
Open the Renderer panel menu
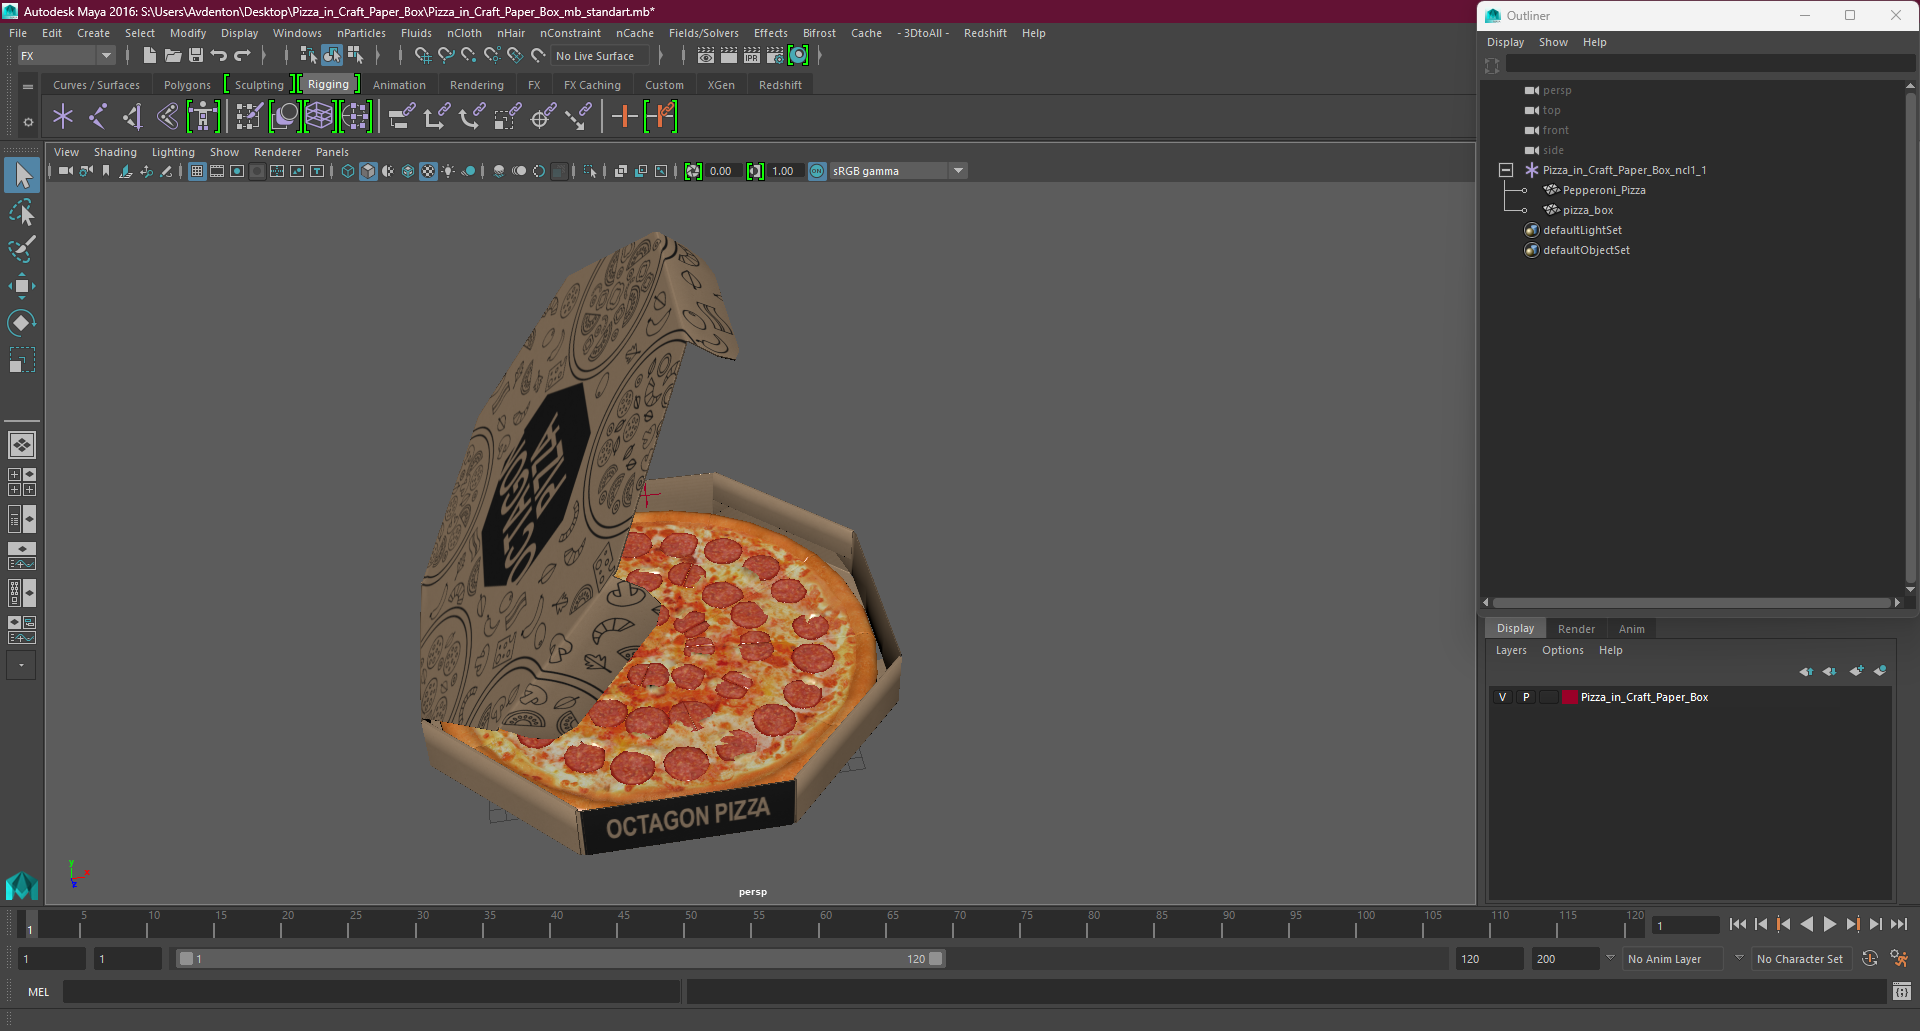pos(277,152)
